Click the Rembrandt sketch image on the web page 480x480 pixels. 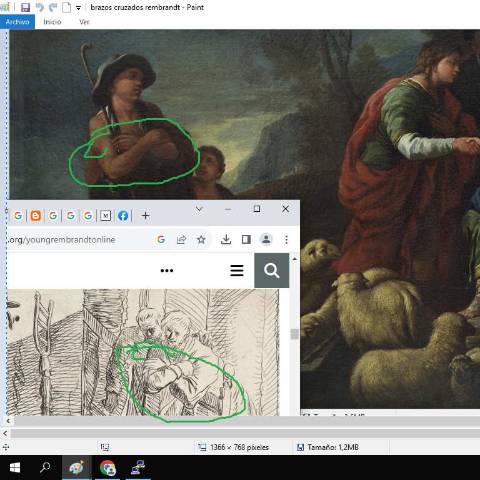coord(143,352)
